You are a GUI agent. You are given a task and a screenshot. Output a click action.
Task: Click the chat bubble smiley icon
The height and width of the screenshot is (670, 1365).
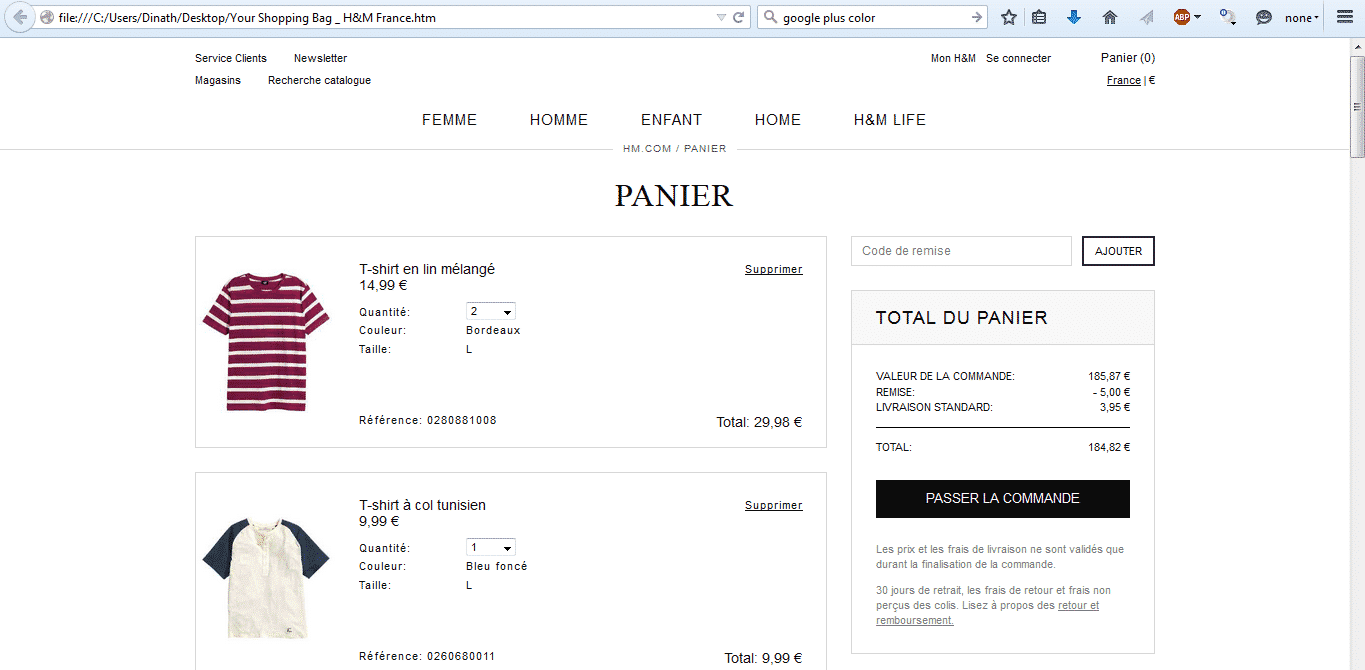1264,17
